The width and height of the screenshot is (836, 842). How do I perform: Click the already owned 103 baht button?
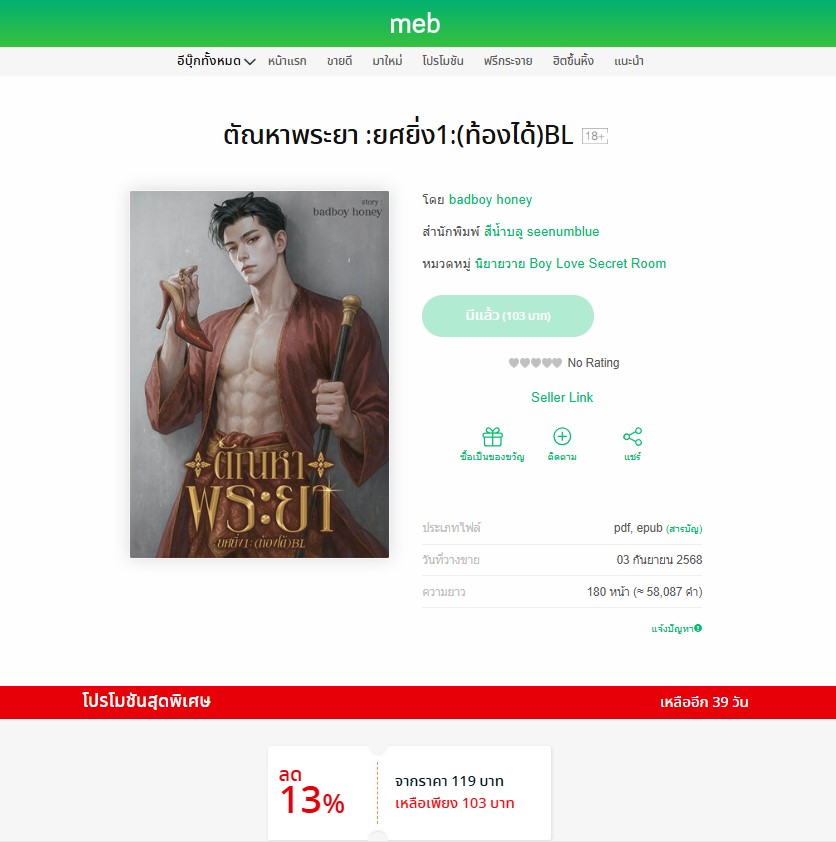point(508,316)
